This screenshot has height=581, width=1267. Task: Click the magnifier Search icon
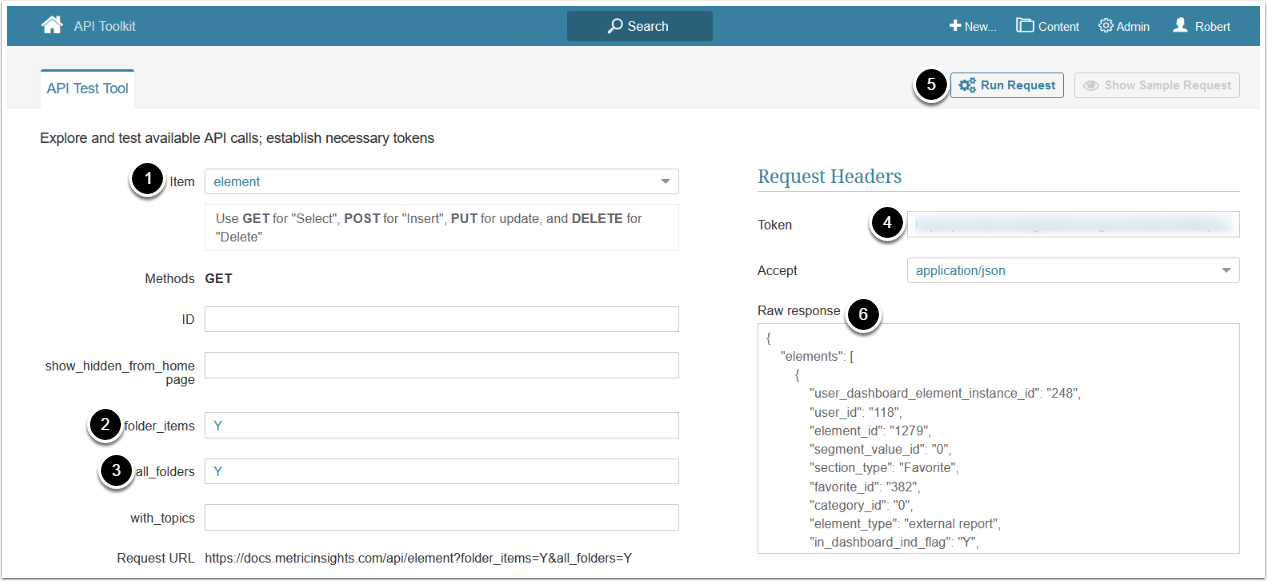616,26
